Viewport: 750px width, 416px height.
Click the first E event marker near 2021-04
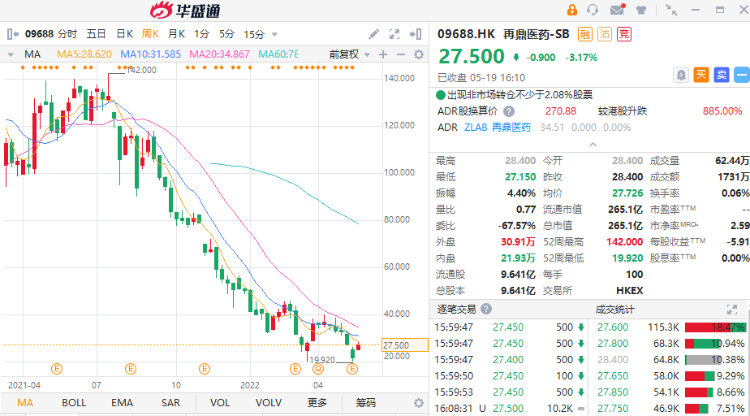tap(57, 369)
